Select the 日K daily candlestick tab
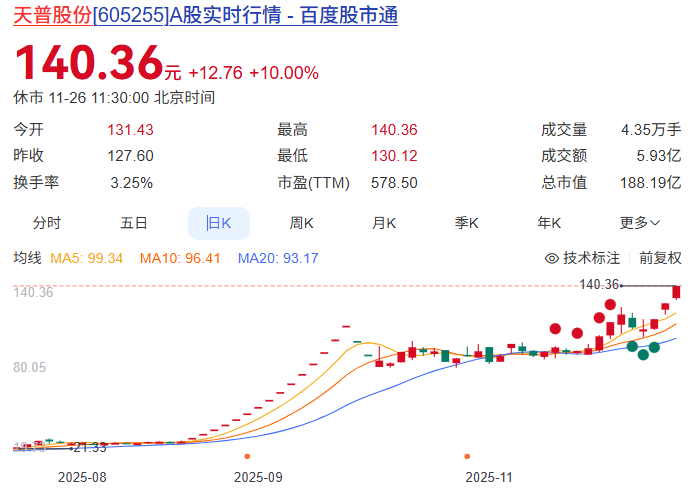Screen dimensions: 690x496 point(218,223)
